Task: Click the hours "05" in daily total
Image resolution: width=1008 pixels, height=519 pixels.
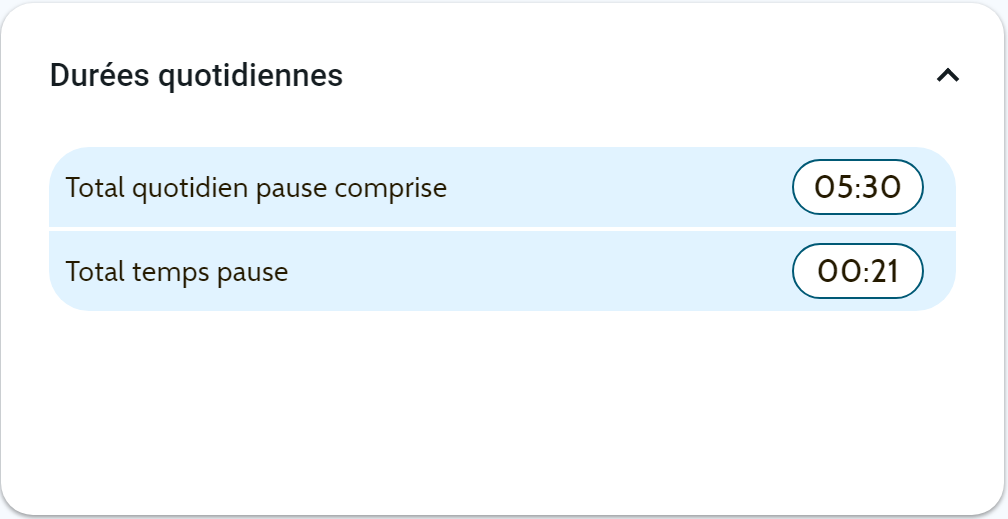Action: pos(834,187)
